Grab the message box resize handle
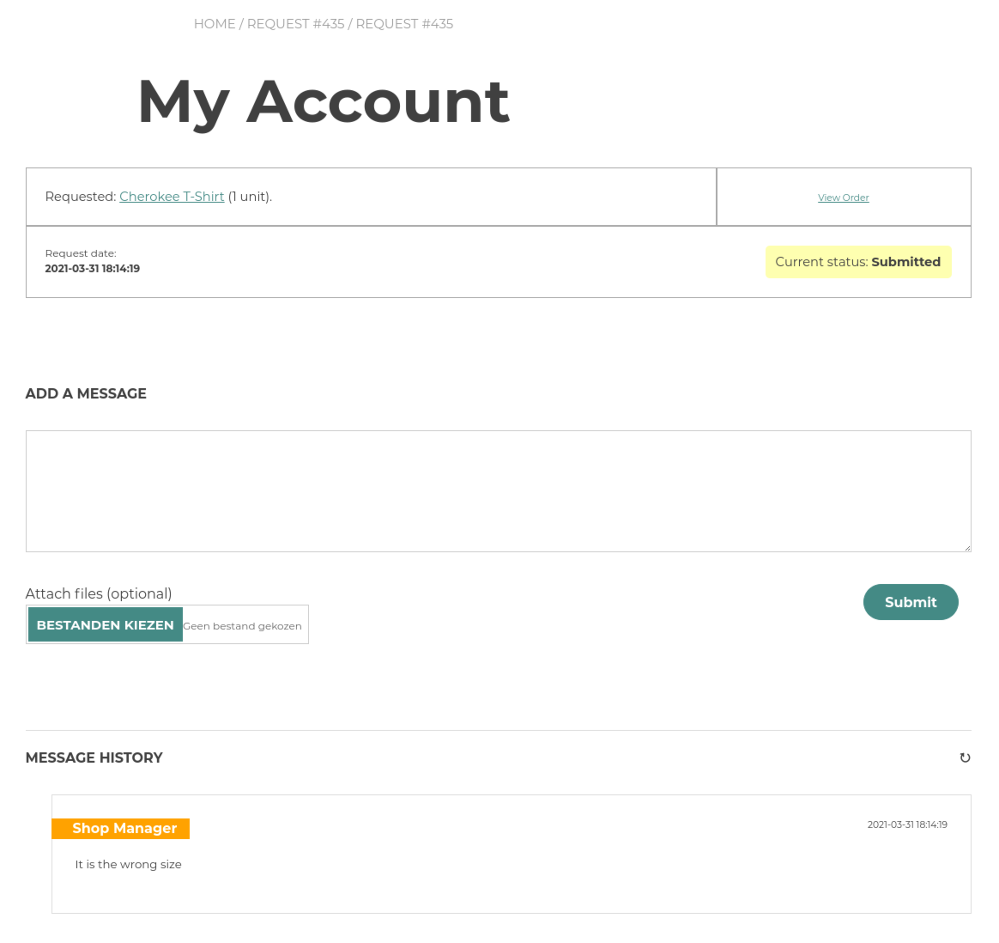999x943 pixels. pos(966,547)
